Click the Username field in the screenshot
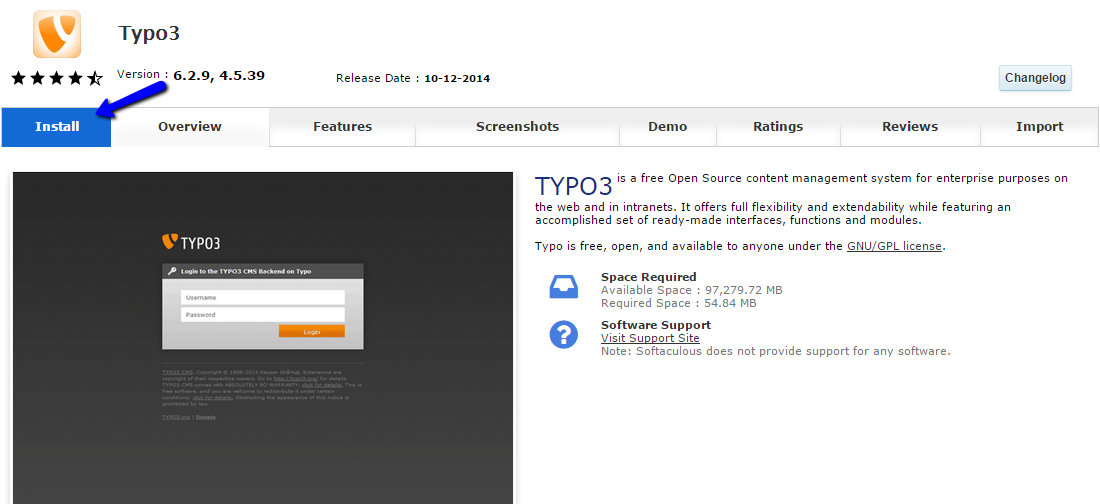1100x504 pixels. pos(263,298)
